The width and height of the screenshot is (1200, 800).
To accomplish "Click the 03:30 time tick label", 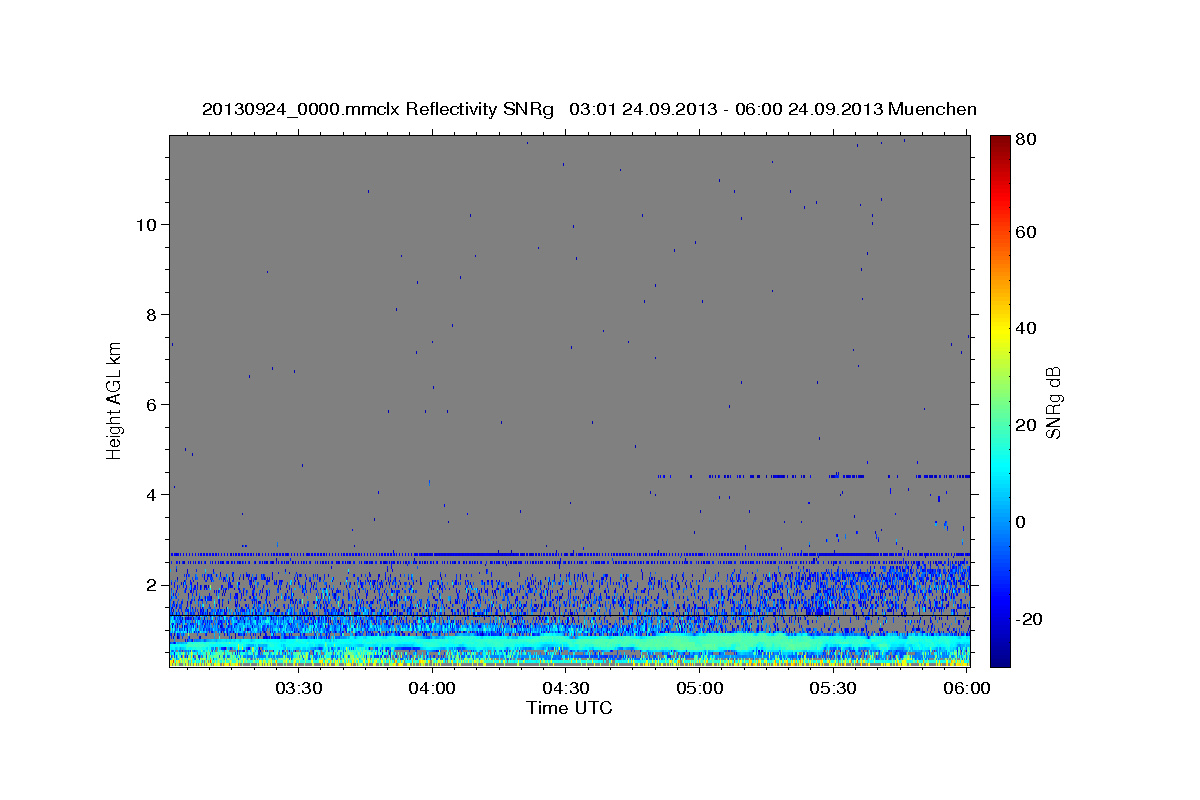I will click(299, 688).
